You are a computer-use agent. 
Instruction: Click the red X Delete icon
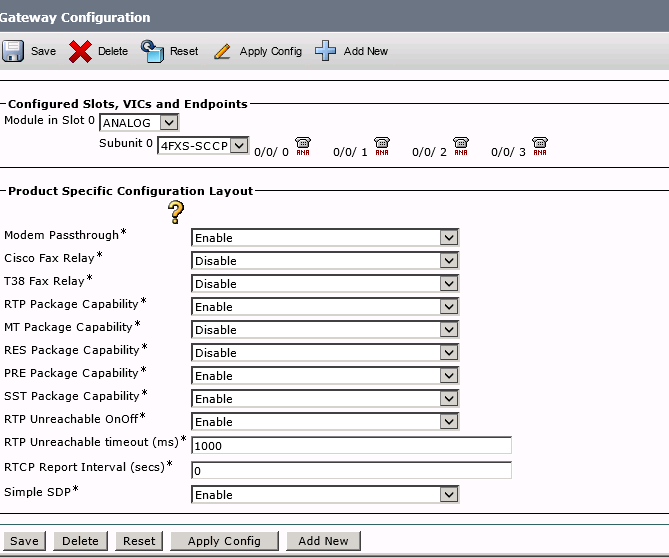[80, 52]
